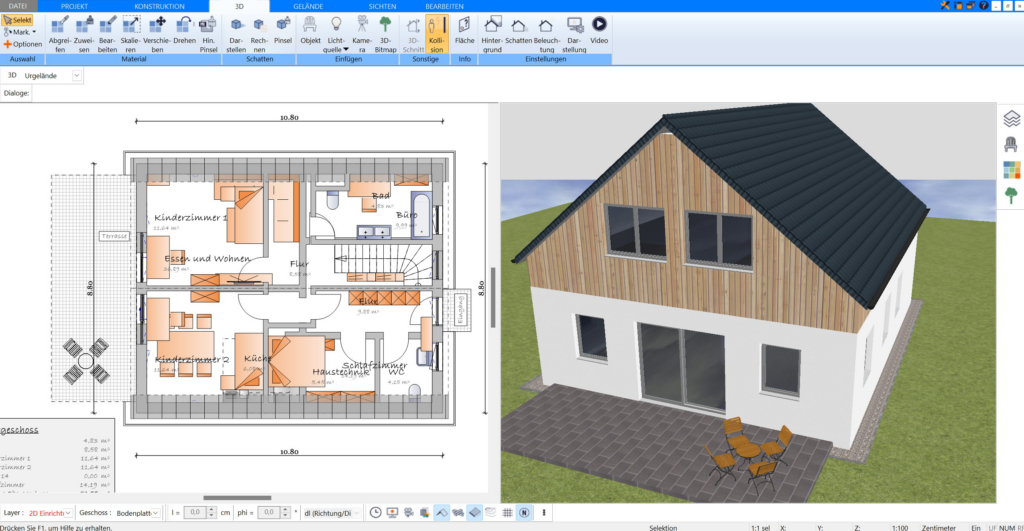
Task: Select Pinsel in the Schatten group
Action: (283, 31)
